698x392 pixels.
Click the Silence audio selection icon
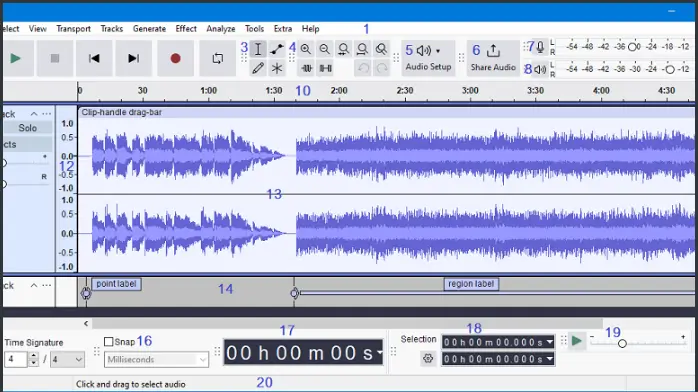pyautogui.click(x=325, y=68)
